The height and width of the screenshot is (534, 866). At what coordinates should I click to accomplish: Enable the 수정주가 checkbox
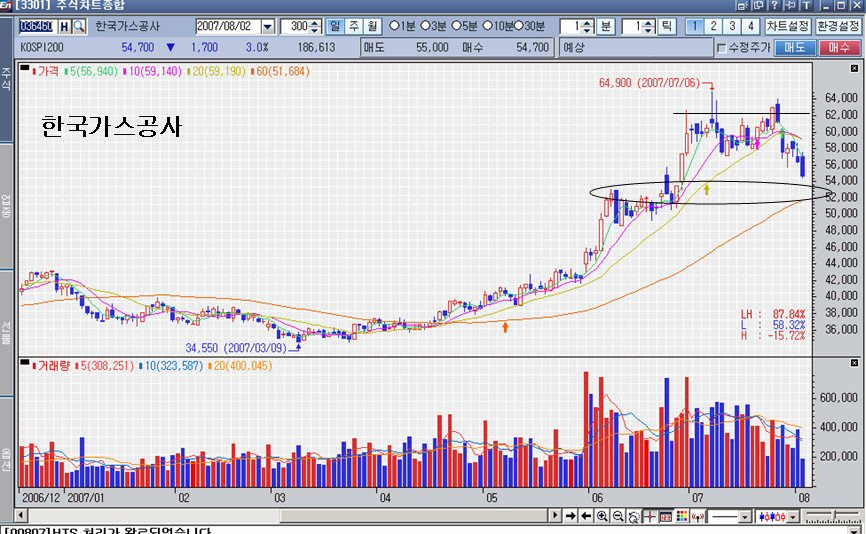pyautogui.click(x=721, y=48)
